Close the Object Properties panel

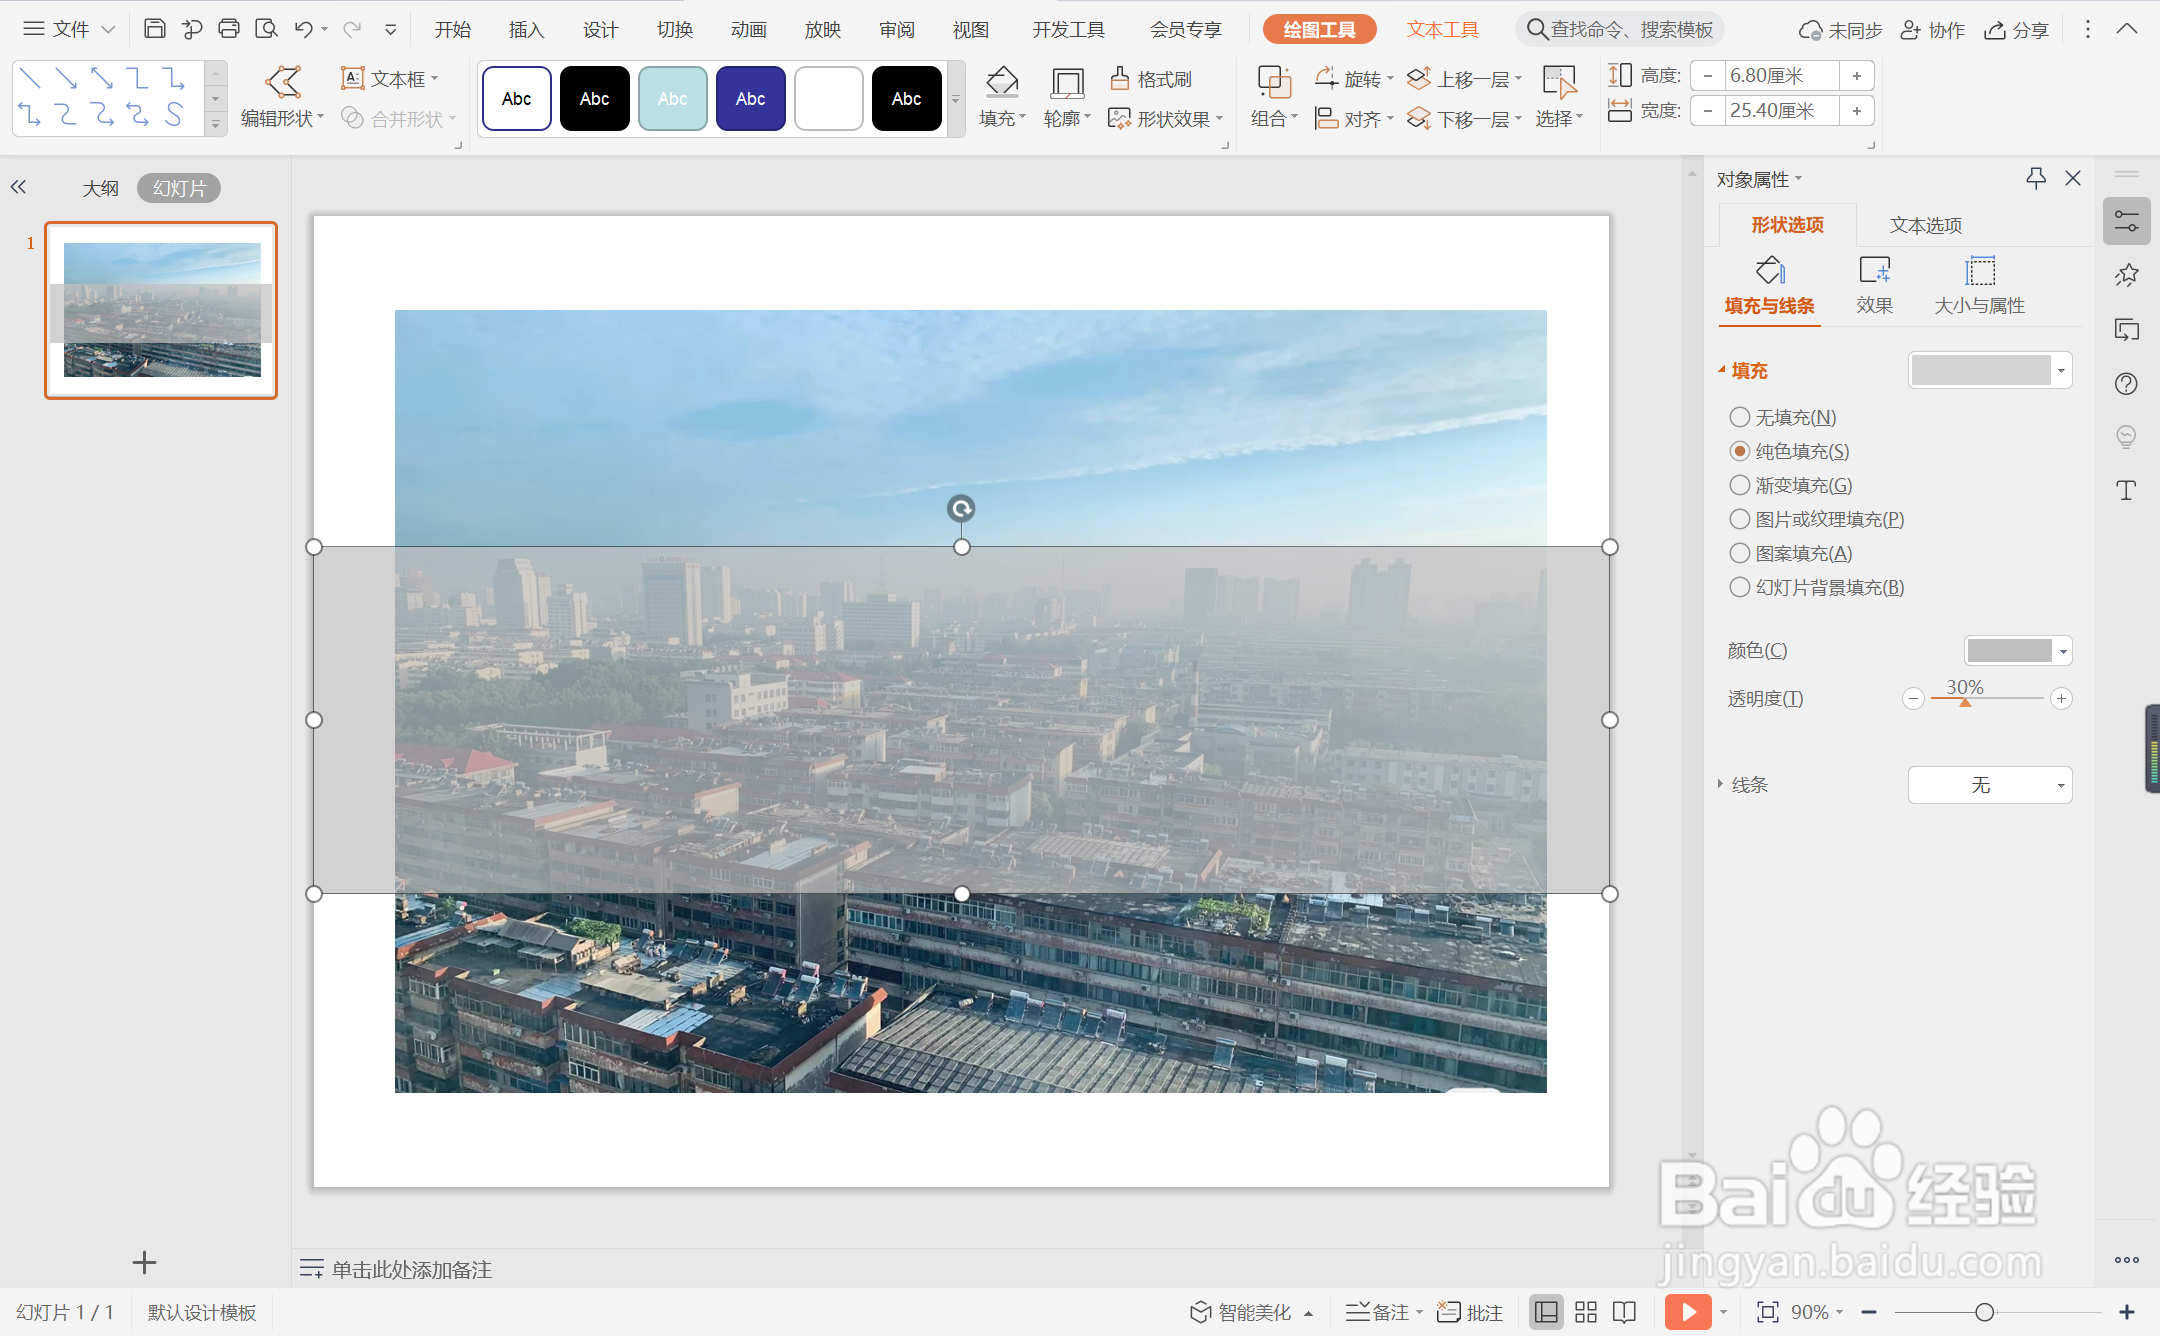coord(2073,178)
